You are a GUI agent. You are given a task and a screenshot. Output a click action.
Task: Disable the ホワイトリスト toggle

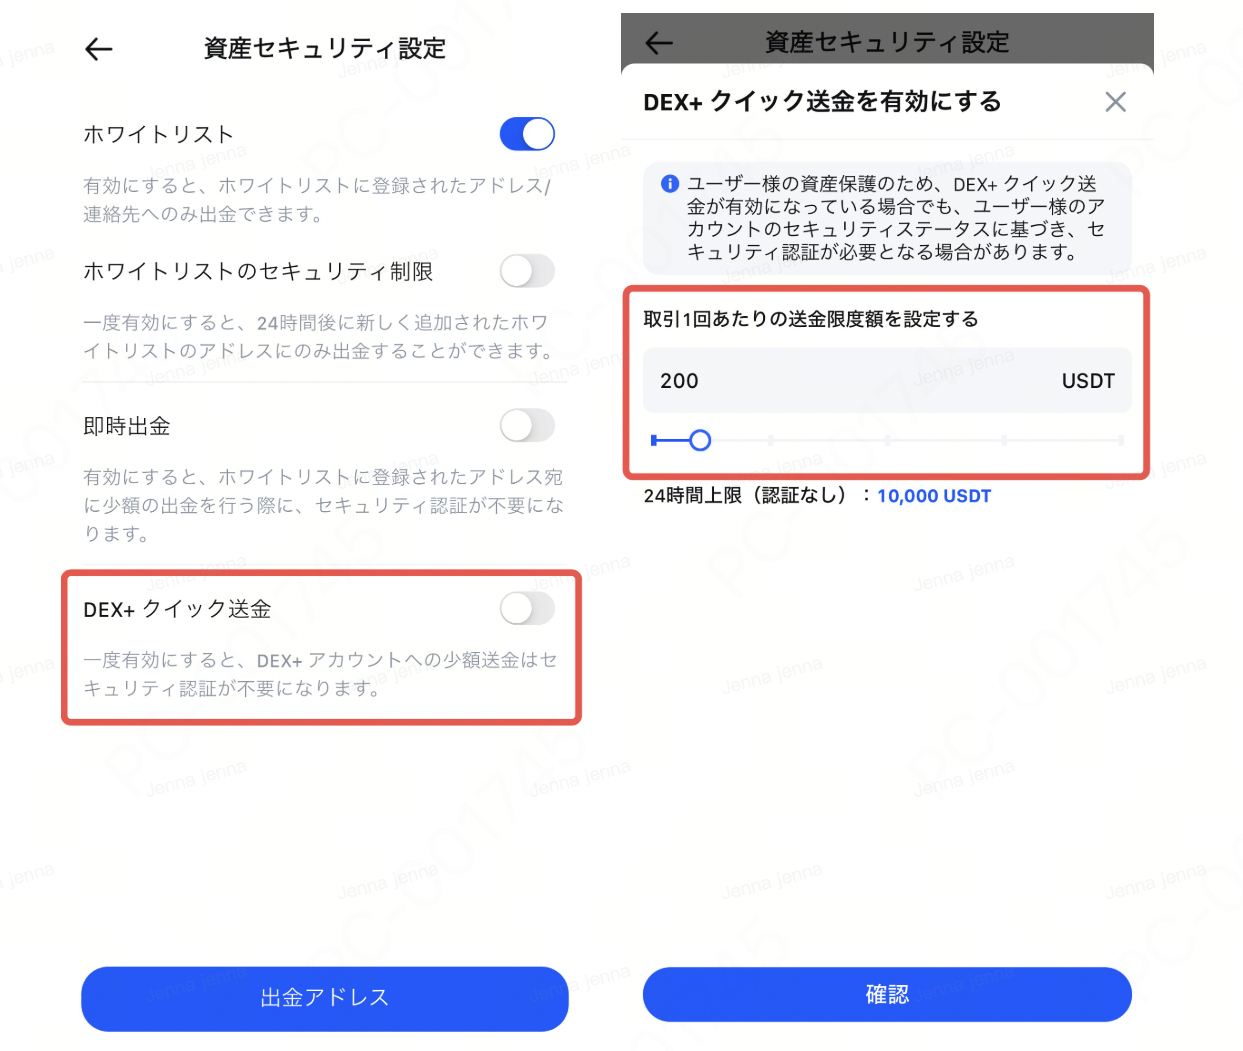(x=527, y=134)
